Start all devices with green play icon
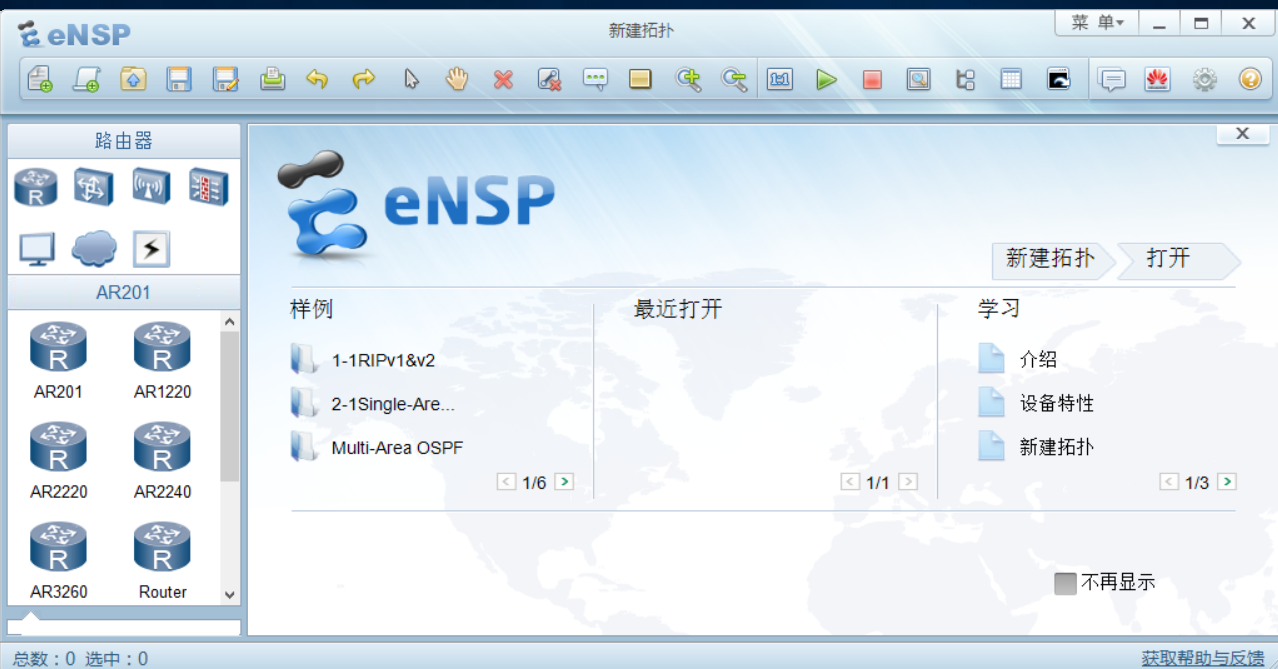1278x669 pixels. point(826,79)
